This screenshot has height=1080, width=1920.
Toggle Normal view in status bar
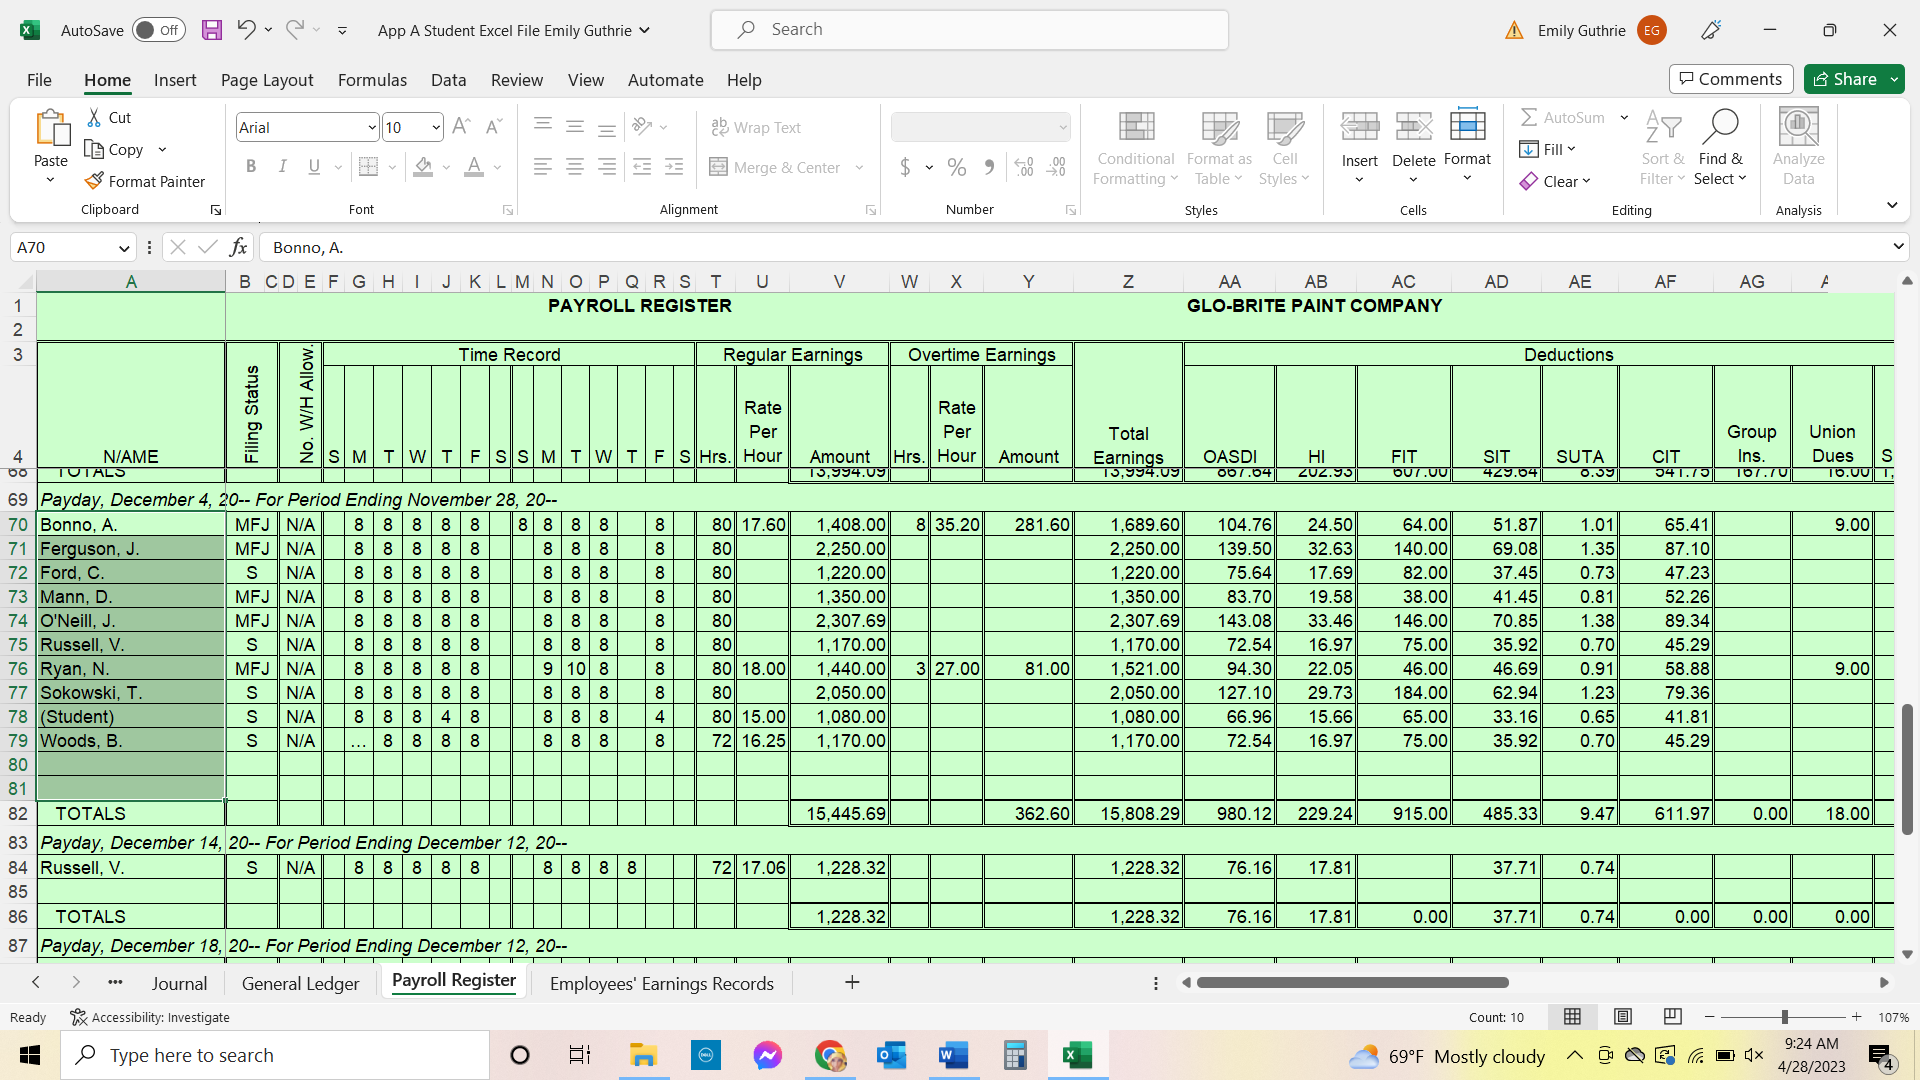1572,1017
